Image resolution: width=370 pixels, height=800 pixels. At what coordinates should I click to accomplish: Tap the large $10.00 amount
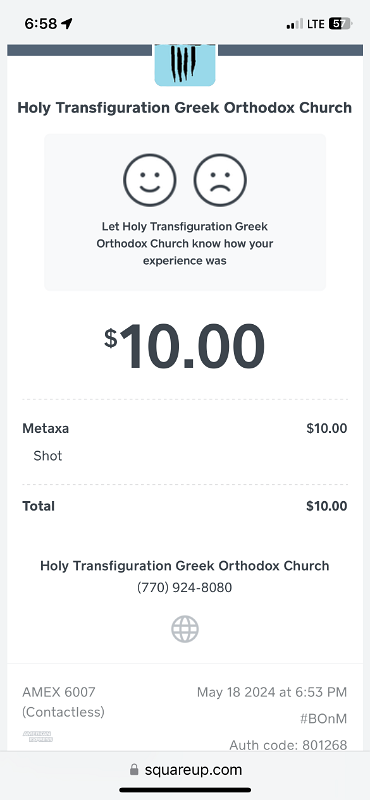pos(185,346)
